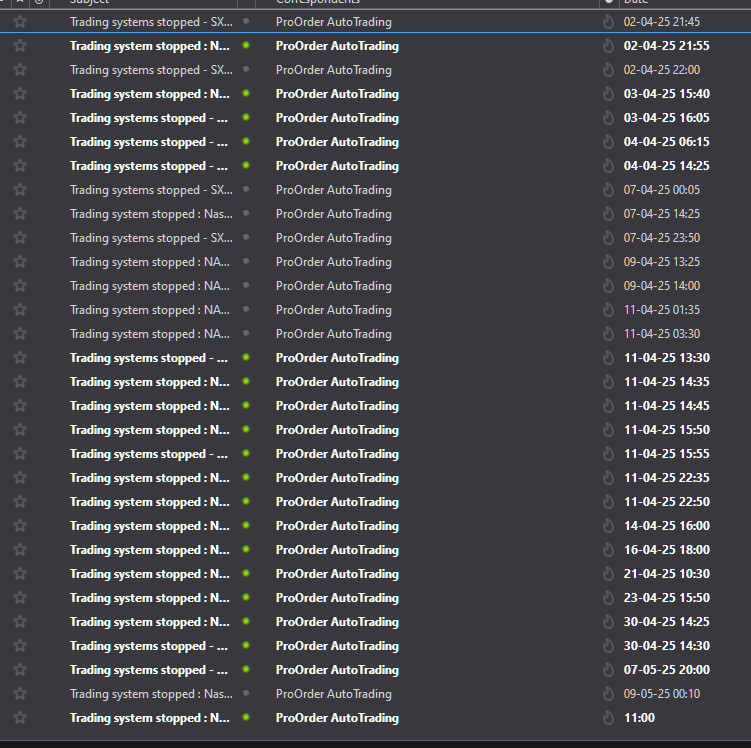
Task: Mark message 09-05-25 00:10 as junk
Action: point(608,693)
